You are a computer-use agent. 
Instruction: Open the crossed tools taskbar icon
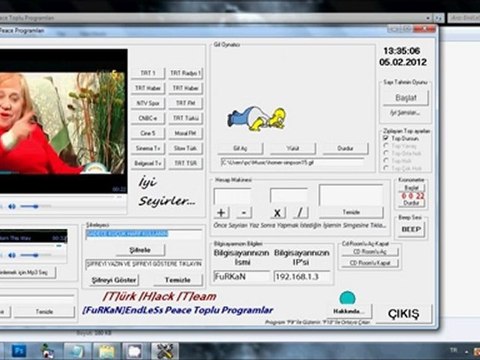(x=165, y=351)
